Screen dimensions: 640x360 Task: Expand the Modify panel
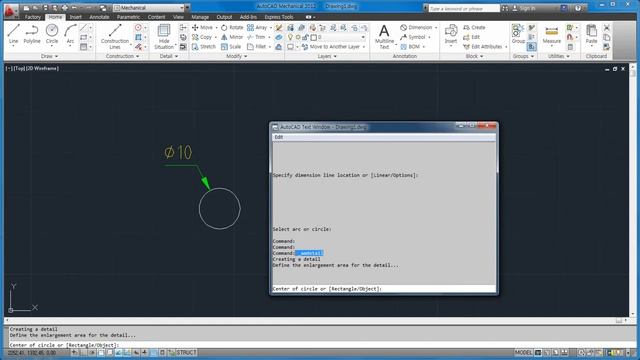[x=236, y=56]
